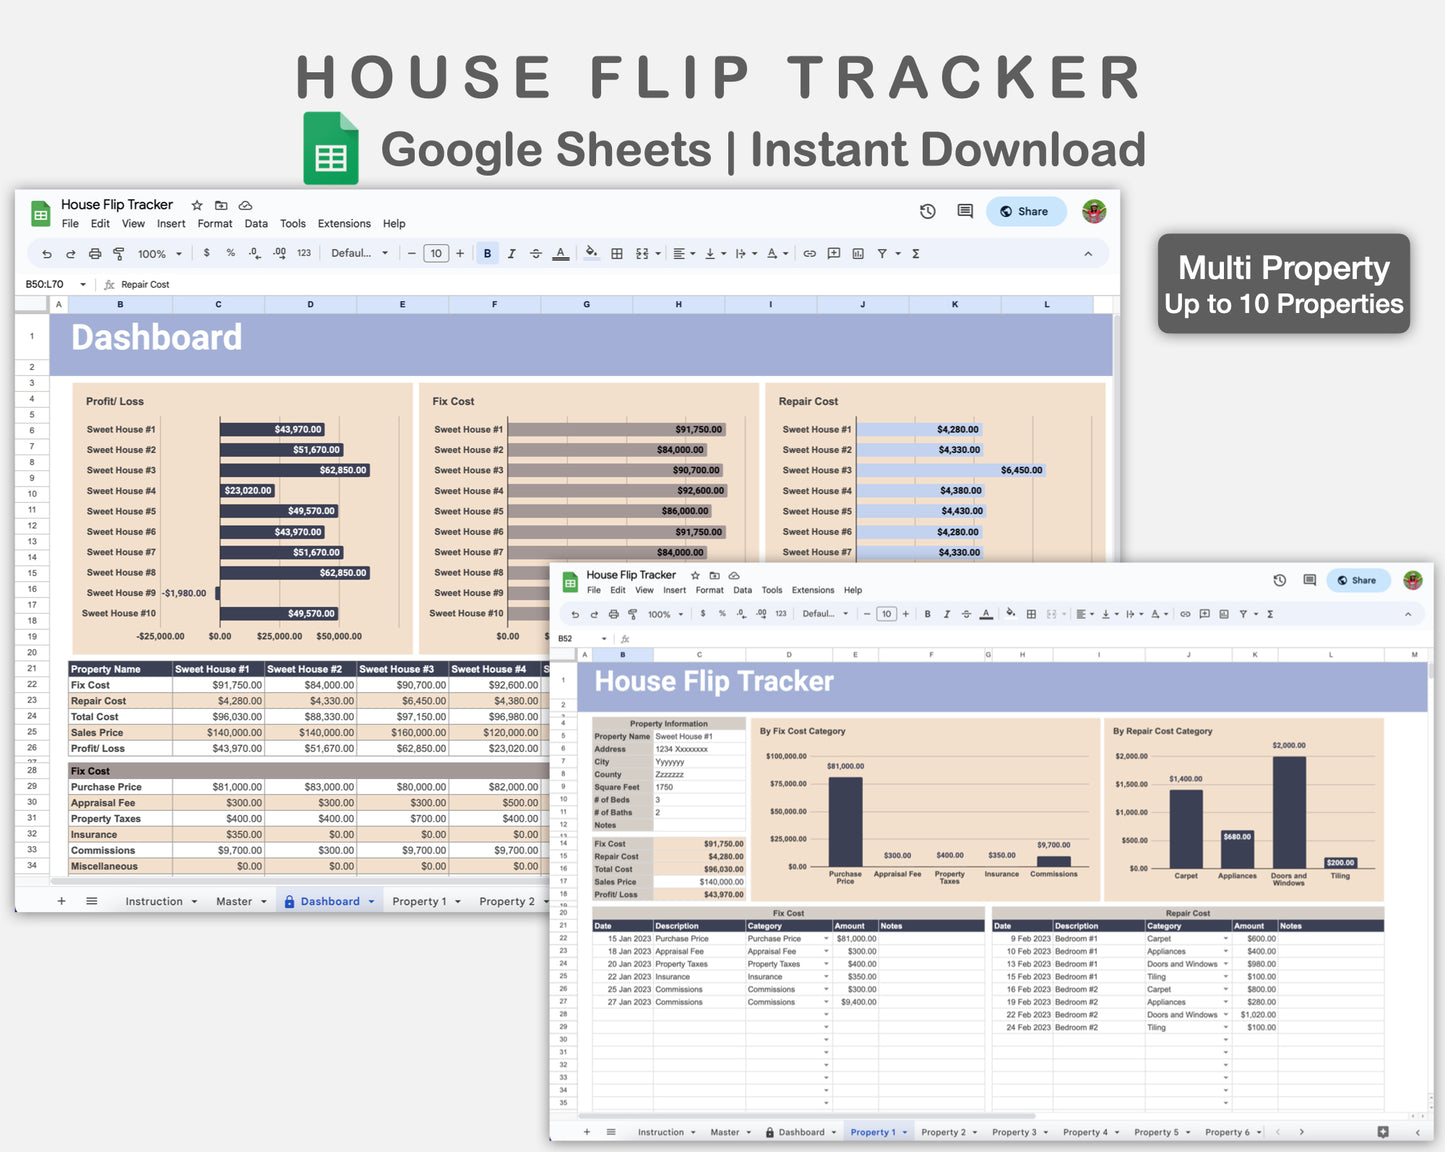Select the paint format tool
This screenshot has height=1152, width=1445.
click(119, 253)
